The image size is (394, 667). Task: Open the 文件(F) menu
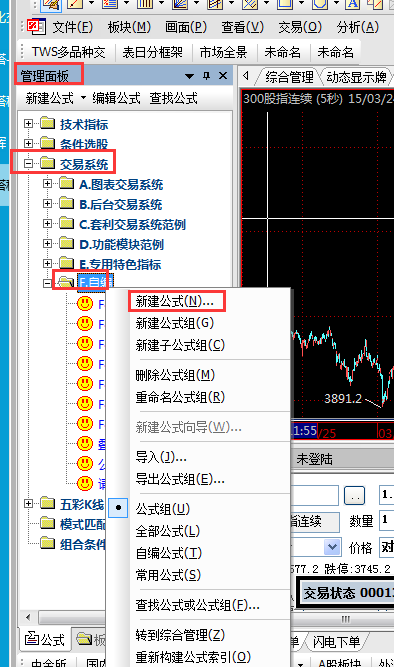(x=72, y=27)
